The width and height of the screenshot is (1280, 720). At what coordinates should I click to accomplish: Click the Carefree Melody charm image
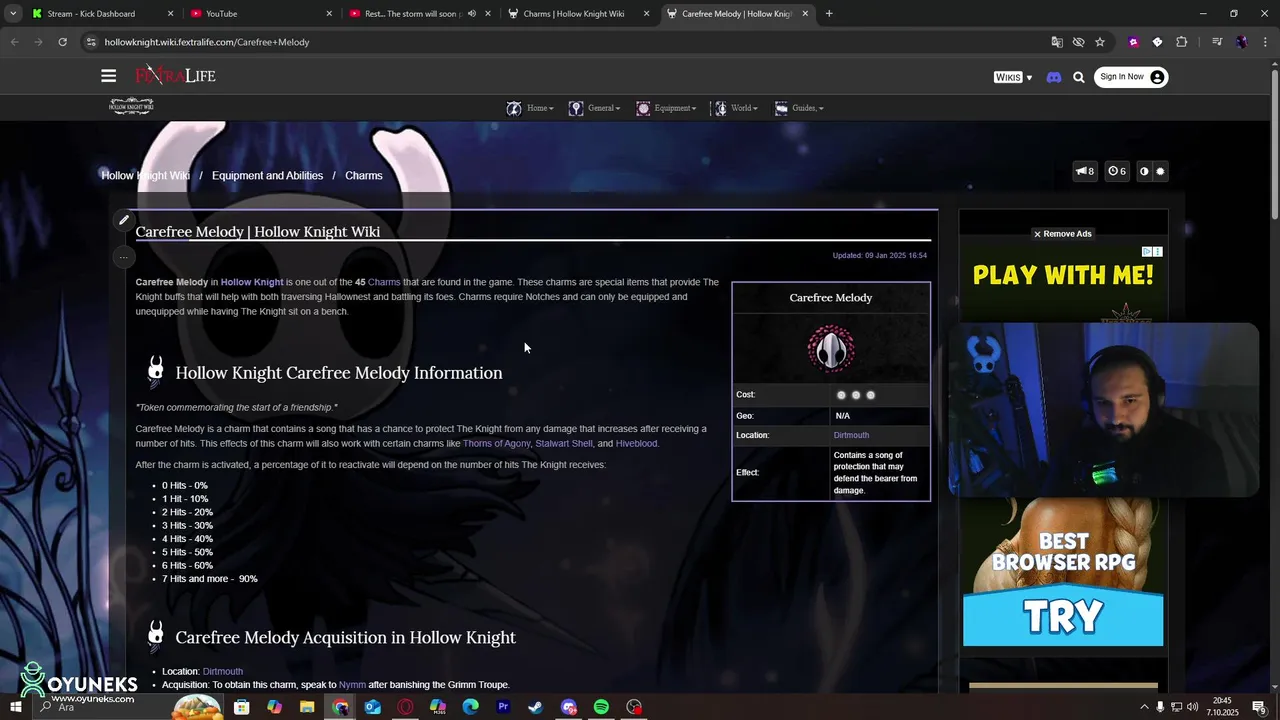coord(831,350)
